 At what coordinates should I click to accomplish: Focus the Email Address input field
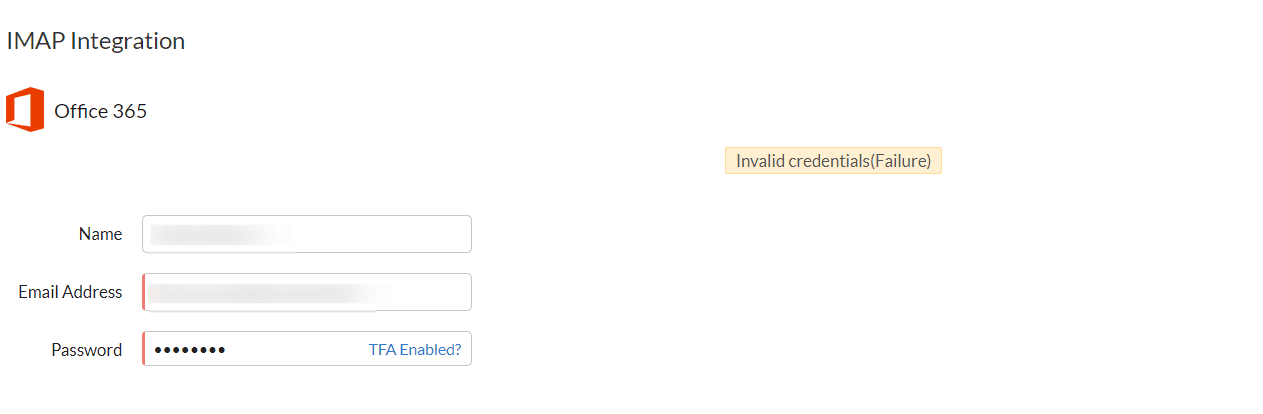coord(307,292)
